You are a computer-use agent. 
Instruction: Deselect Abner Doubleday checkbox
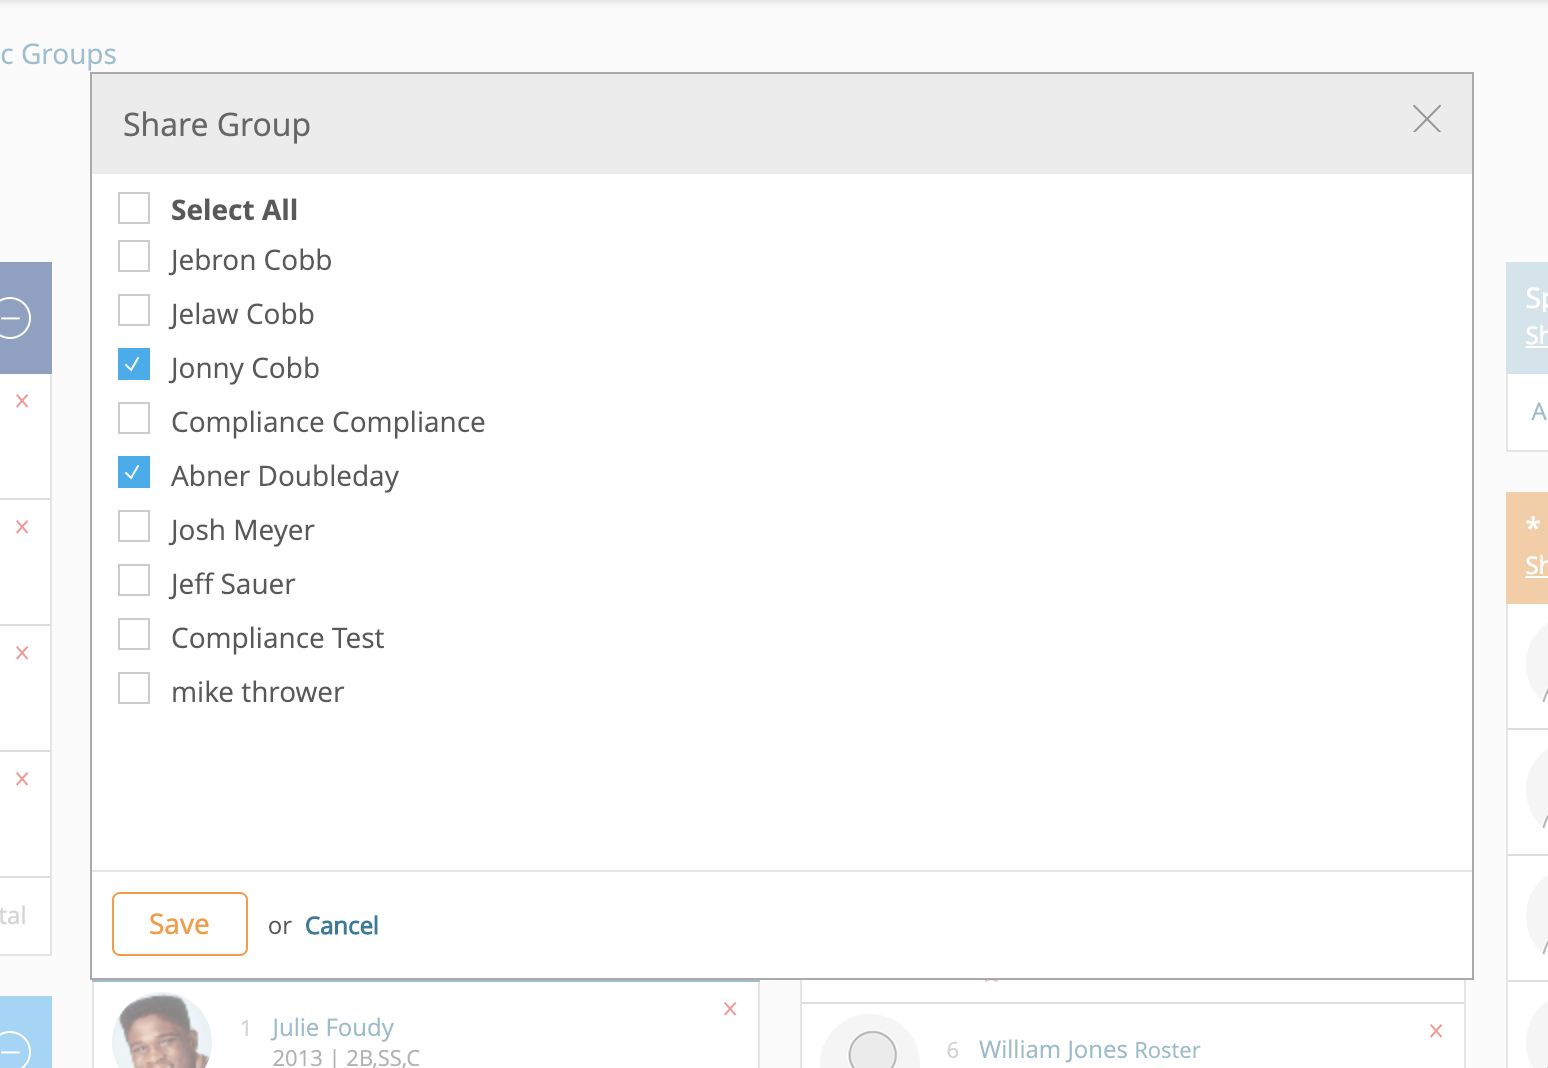134,473
